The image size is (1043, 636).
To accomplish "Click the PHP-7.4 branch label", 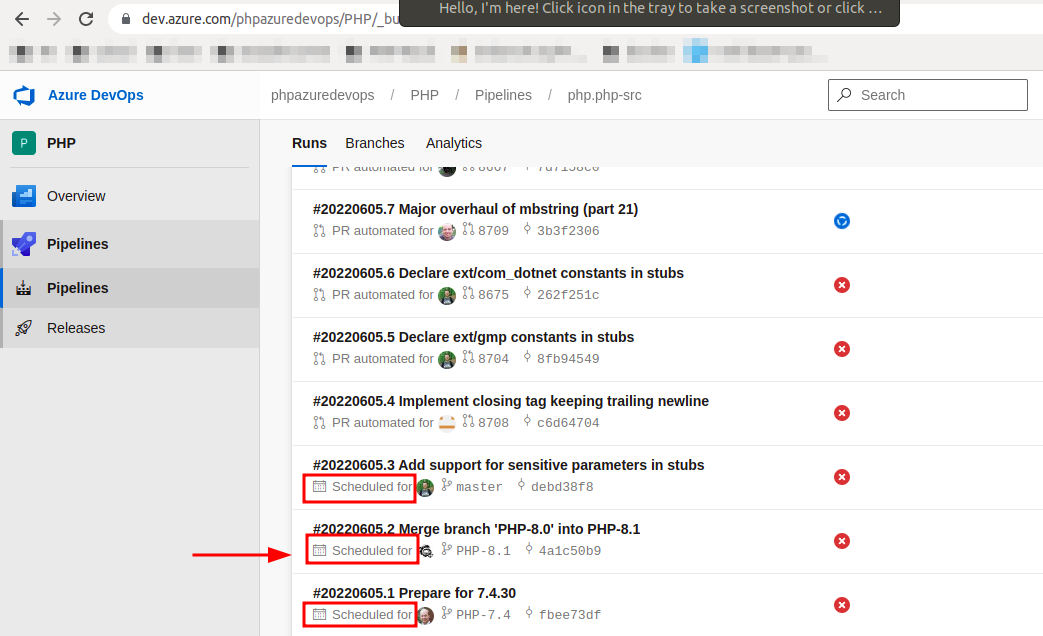I will click(x=484, y=615).
